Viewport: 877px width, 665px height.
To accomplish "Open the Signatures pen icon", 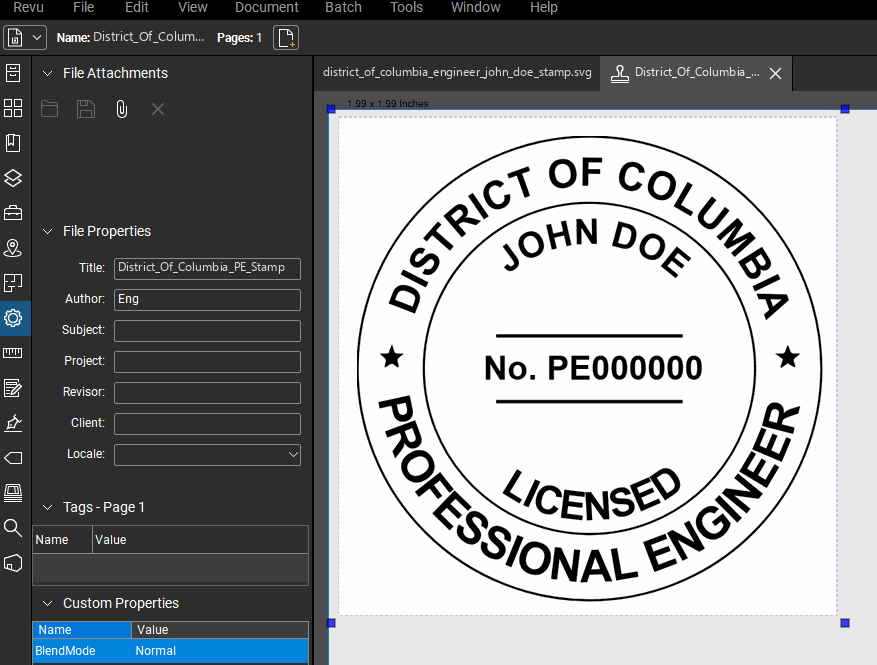I will (13, 423).
